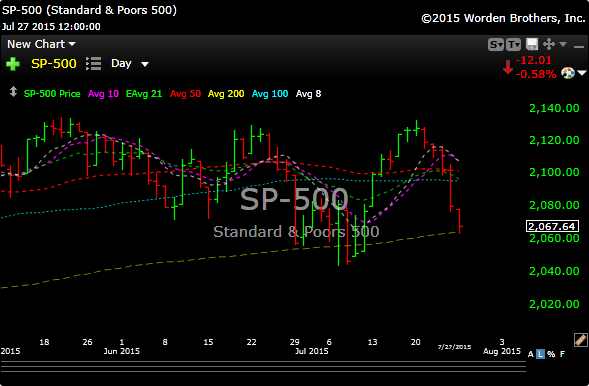Screen dimensions: 589x386
Task: Expand the white arrow next to the palette
Action: [x=582, y=73]
